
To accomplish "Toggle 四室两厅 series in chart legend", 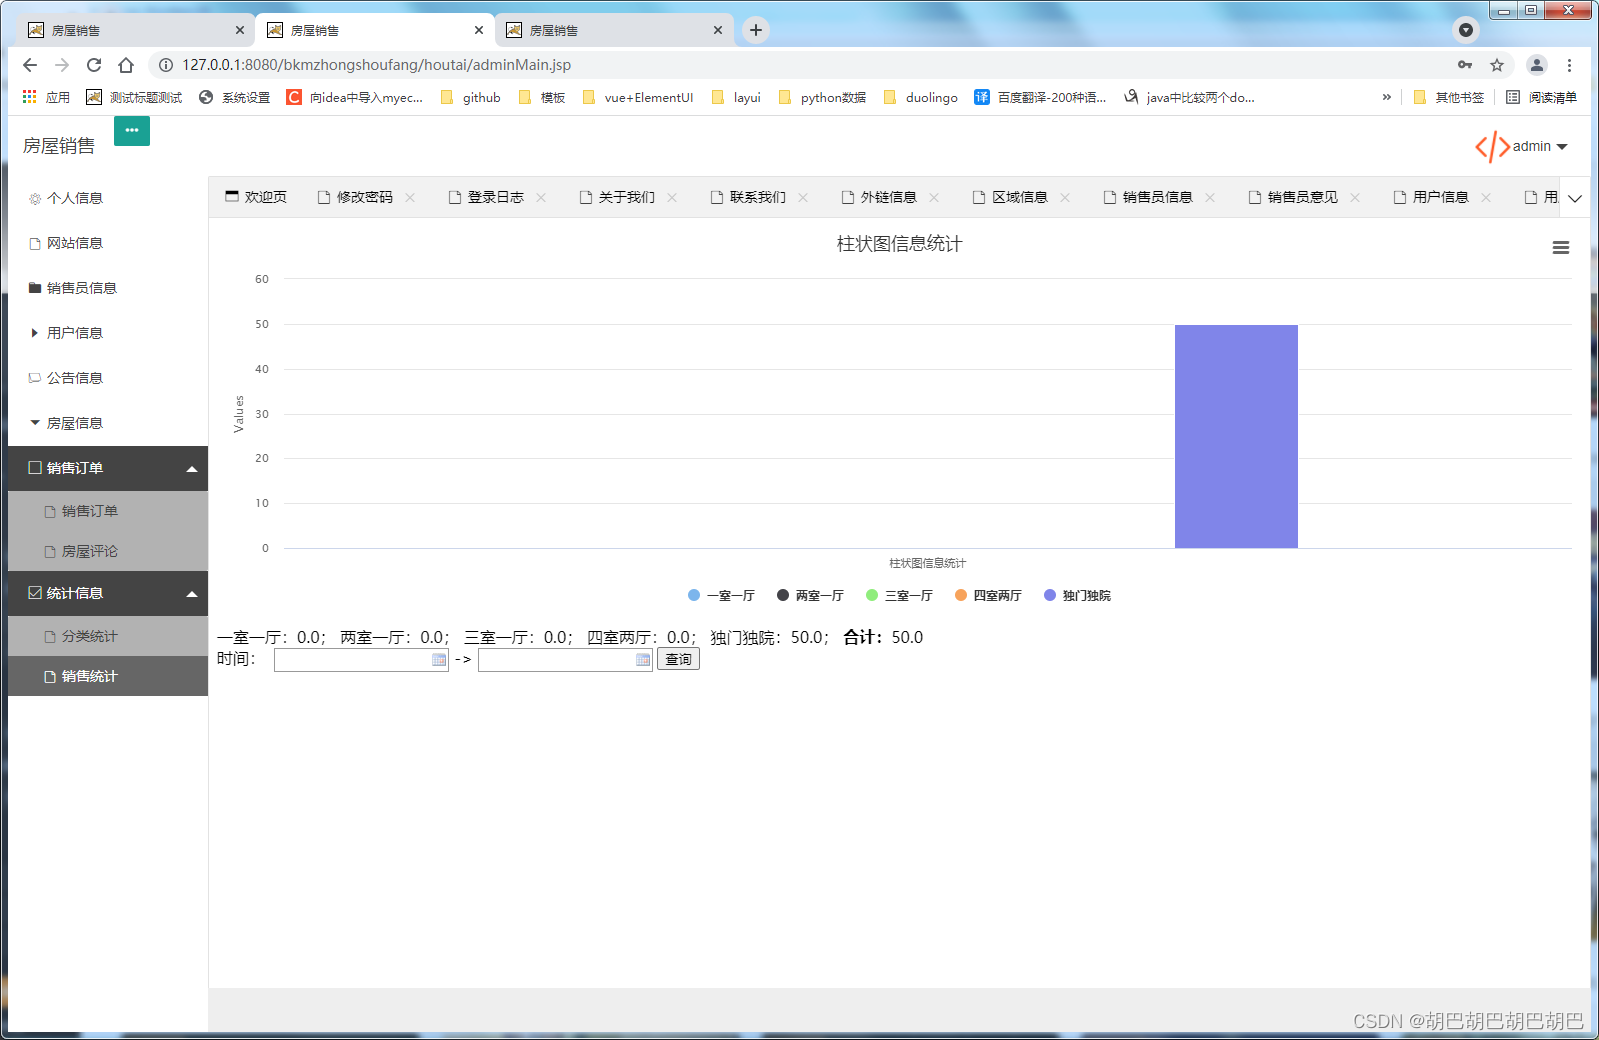I will [x=988, y=596].
